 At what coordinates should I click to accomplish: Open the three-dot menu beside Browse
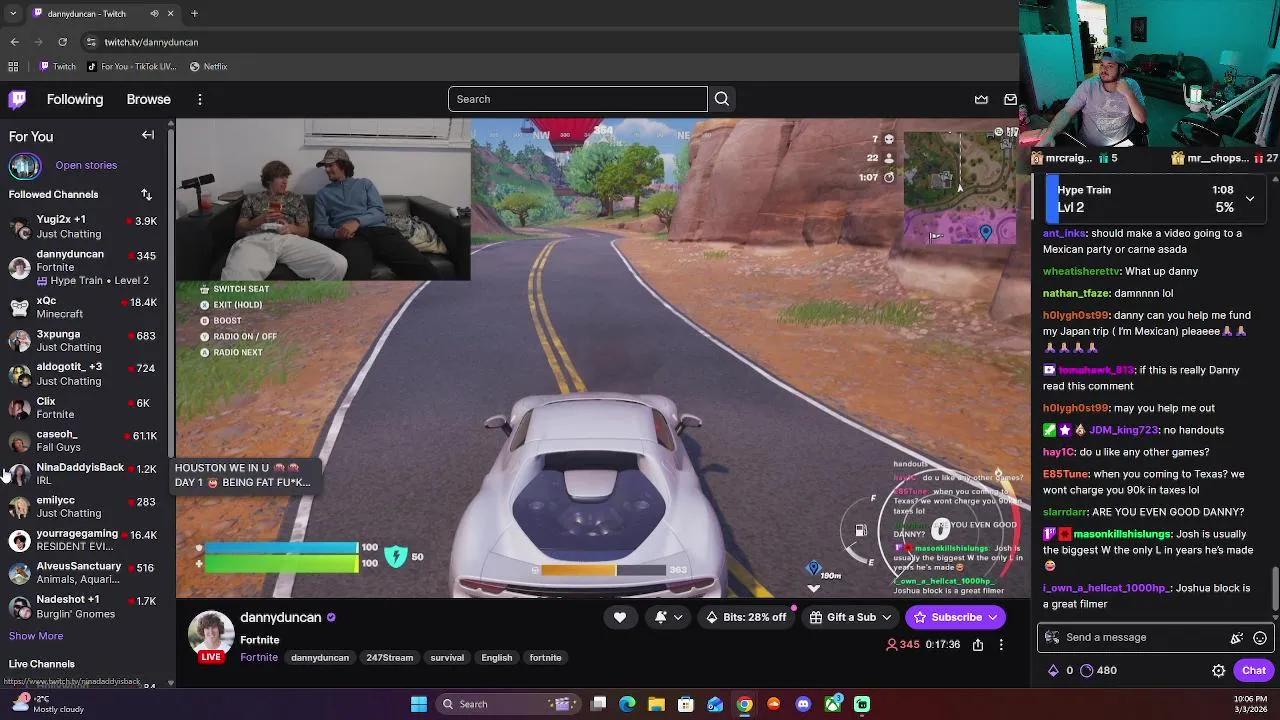[x=200, y=99]
